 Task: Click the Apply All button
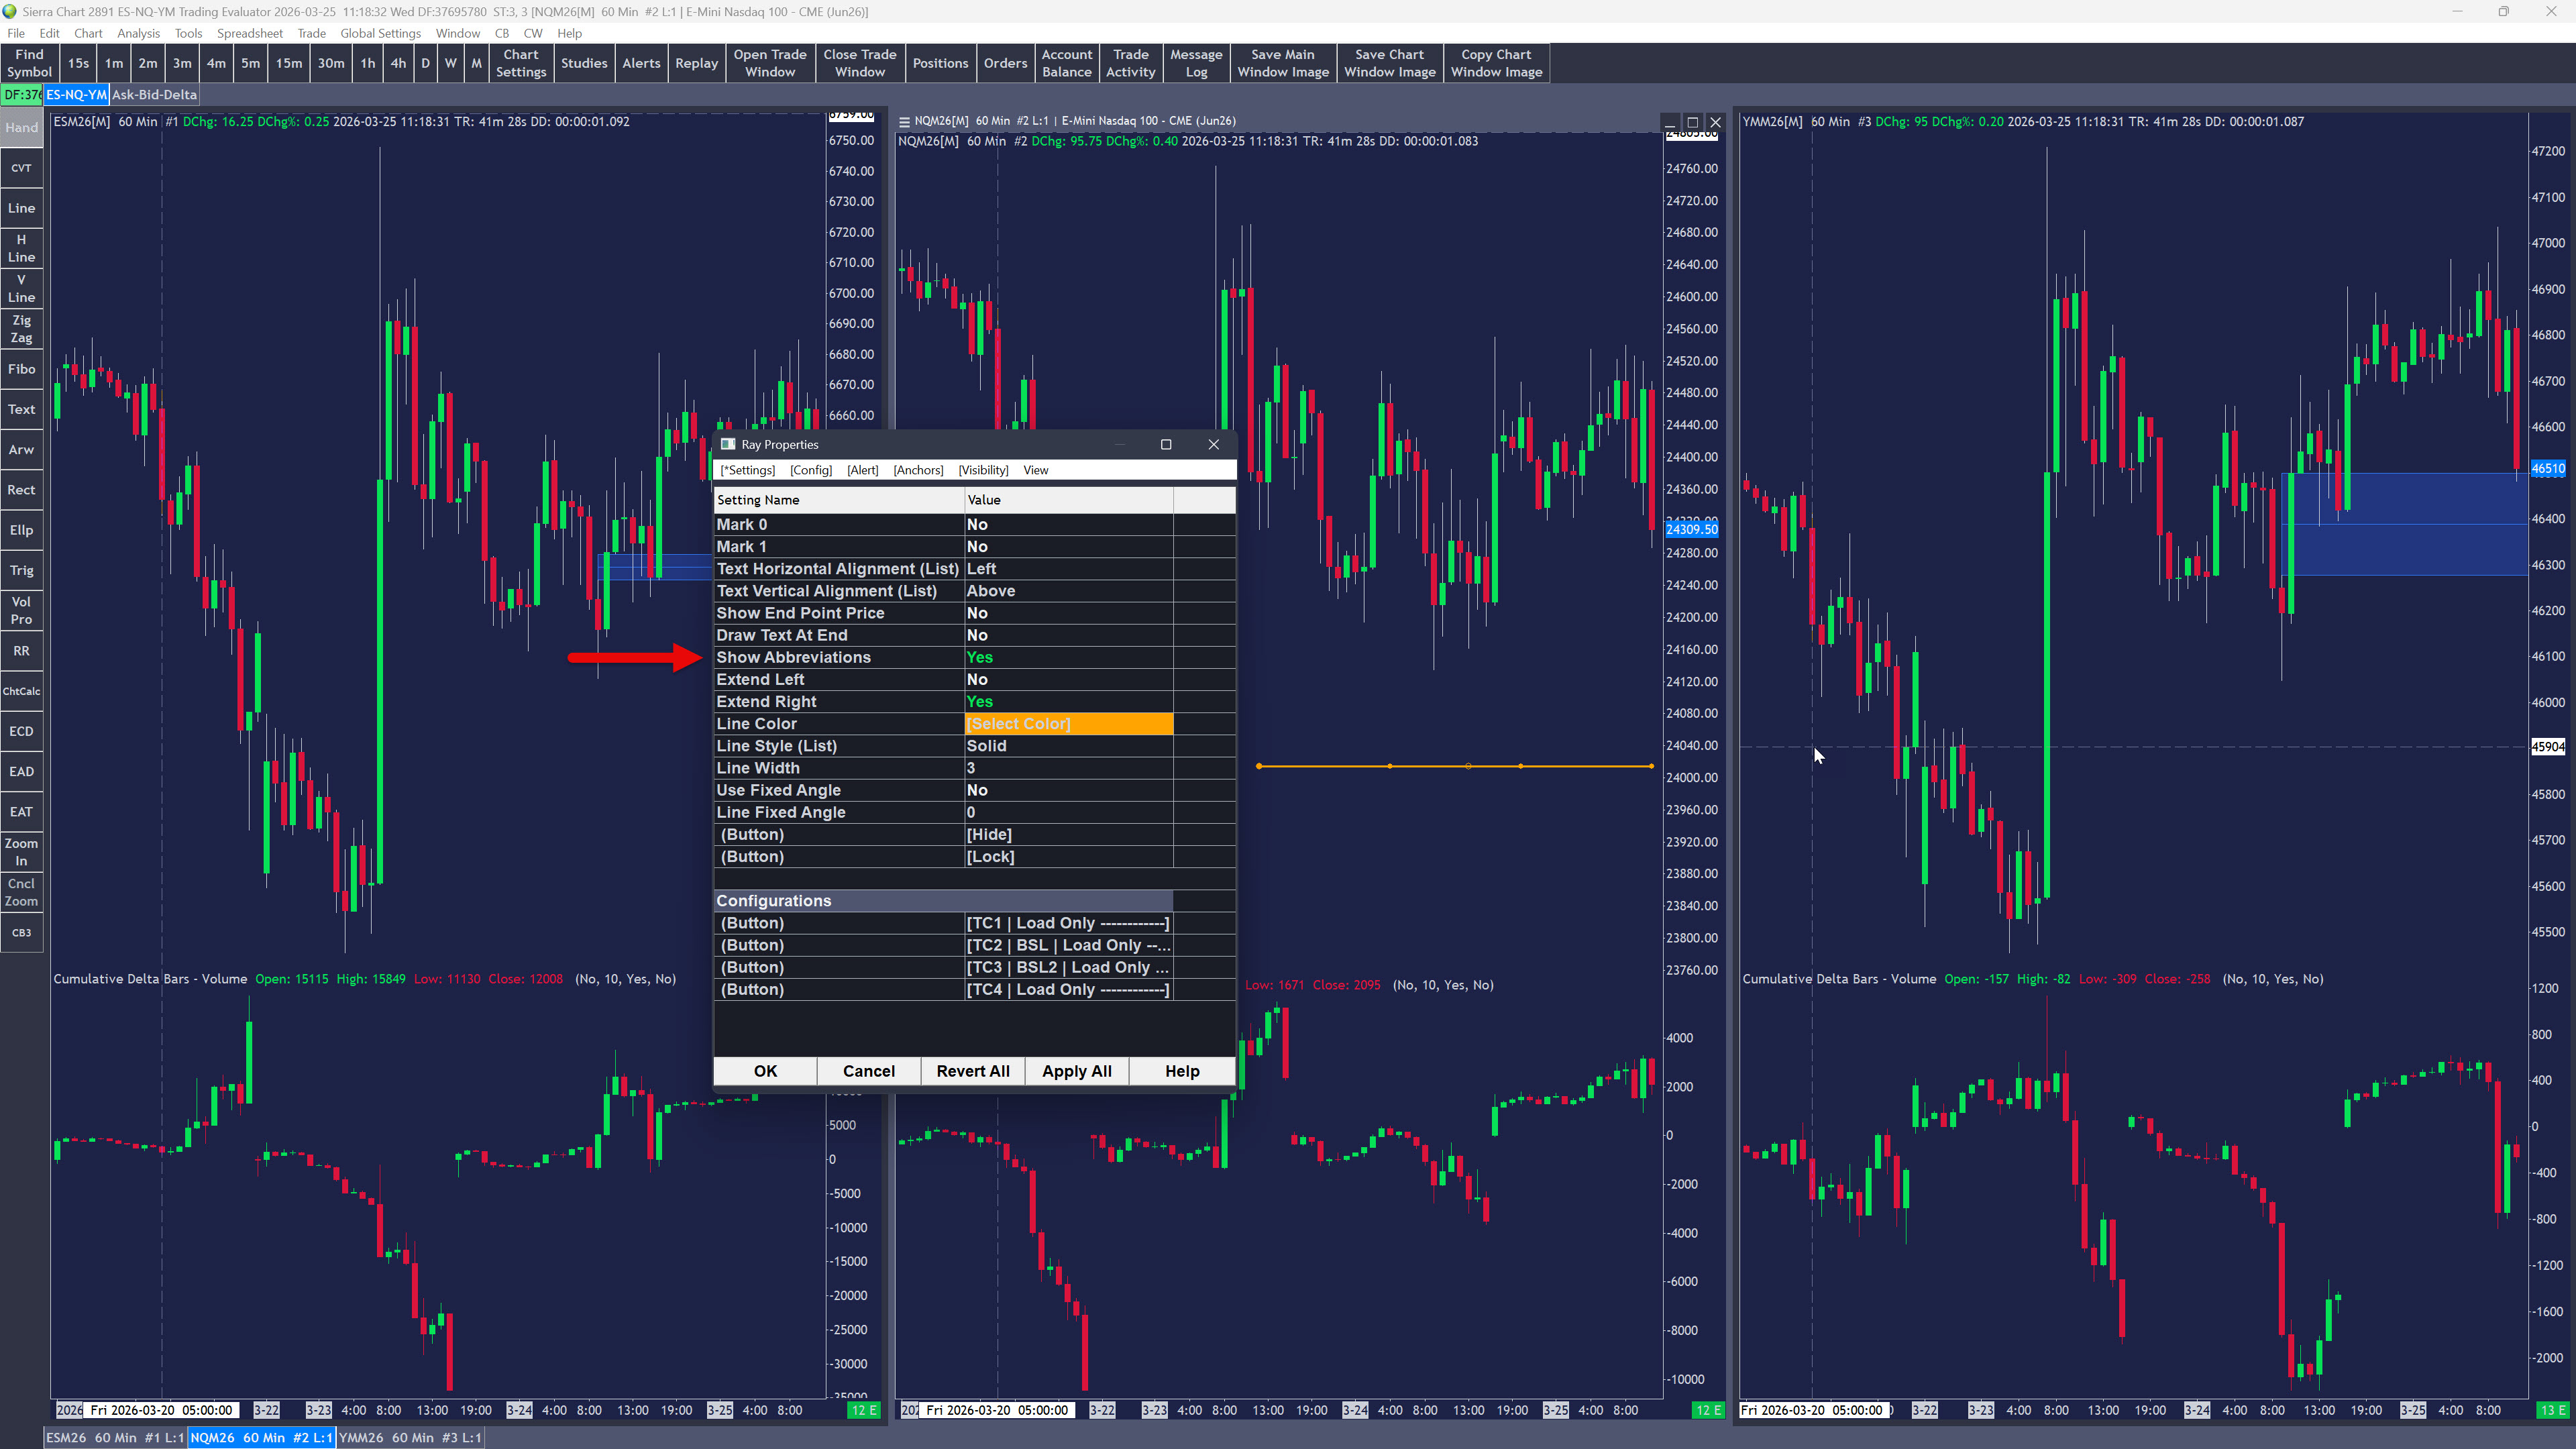[1076, 1071]
